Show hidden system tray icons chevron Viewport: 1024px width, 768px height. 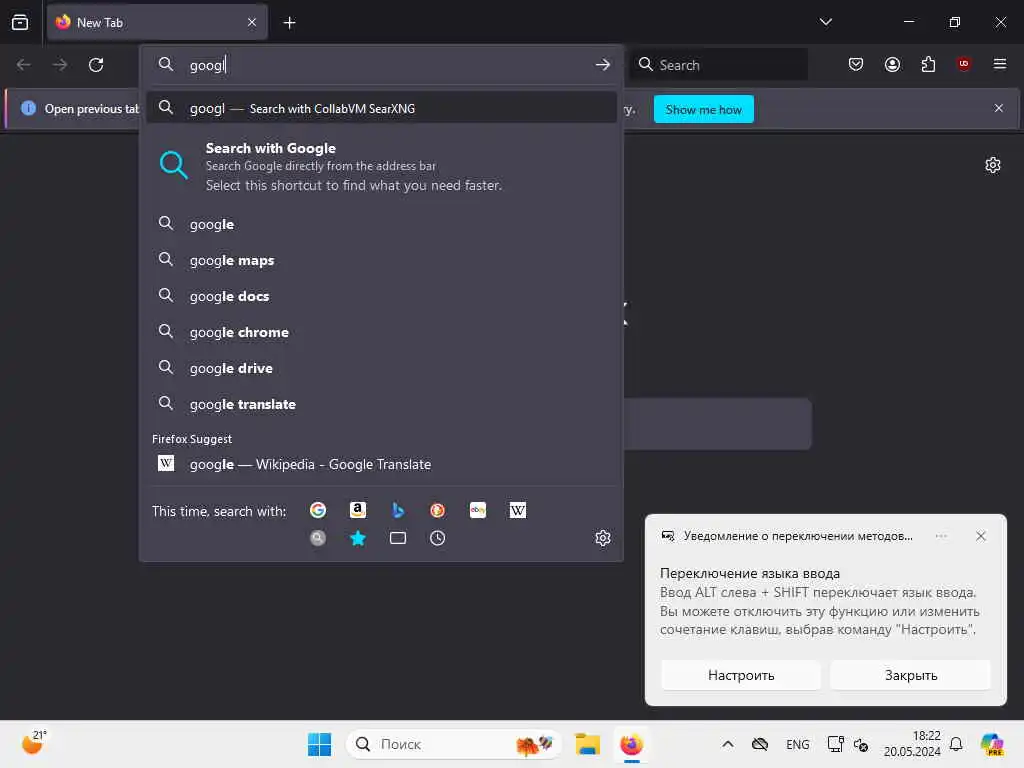pyautogui.click(x=728, y=744)
